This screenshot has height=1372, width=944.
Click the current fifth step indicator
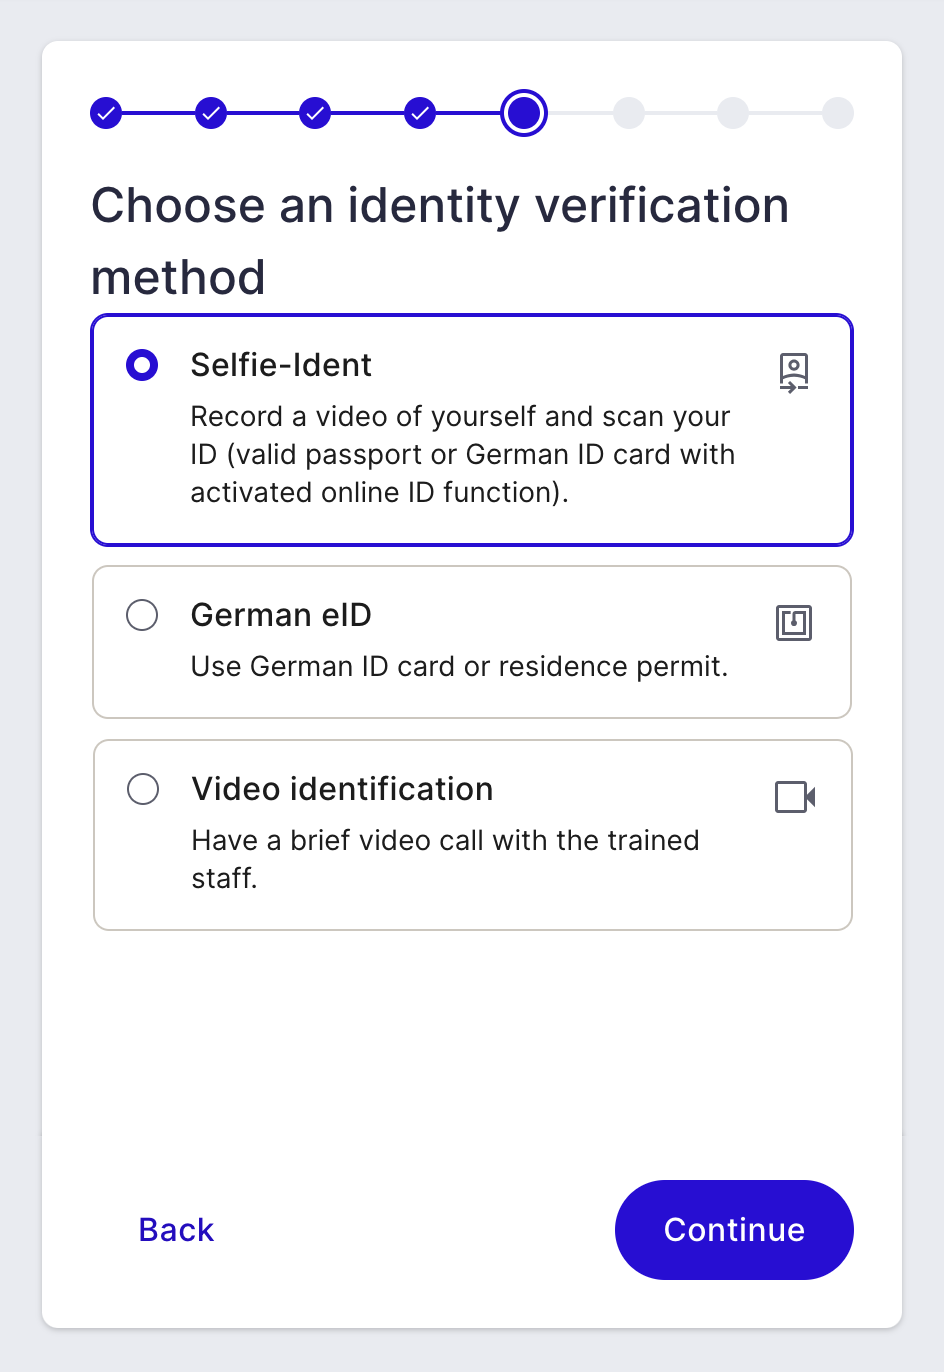pos(524,113)
